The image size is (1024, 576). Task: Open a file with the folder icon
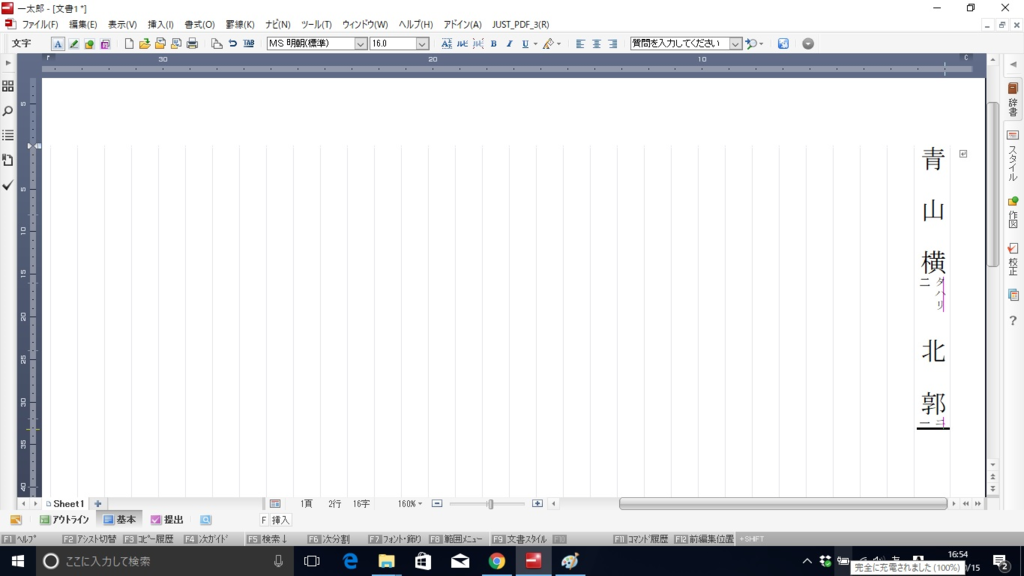point(144,44)
